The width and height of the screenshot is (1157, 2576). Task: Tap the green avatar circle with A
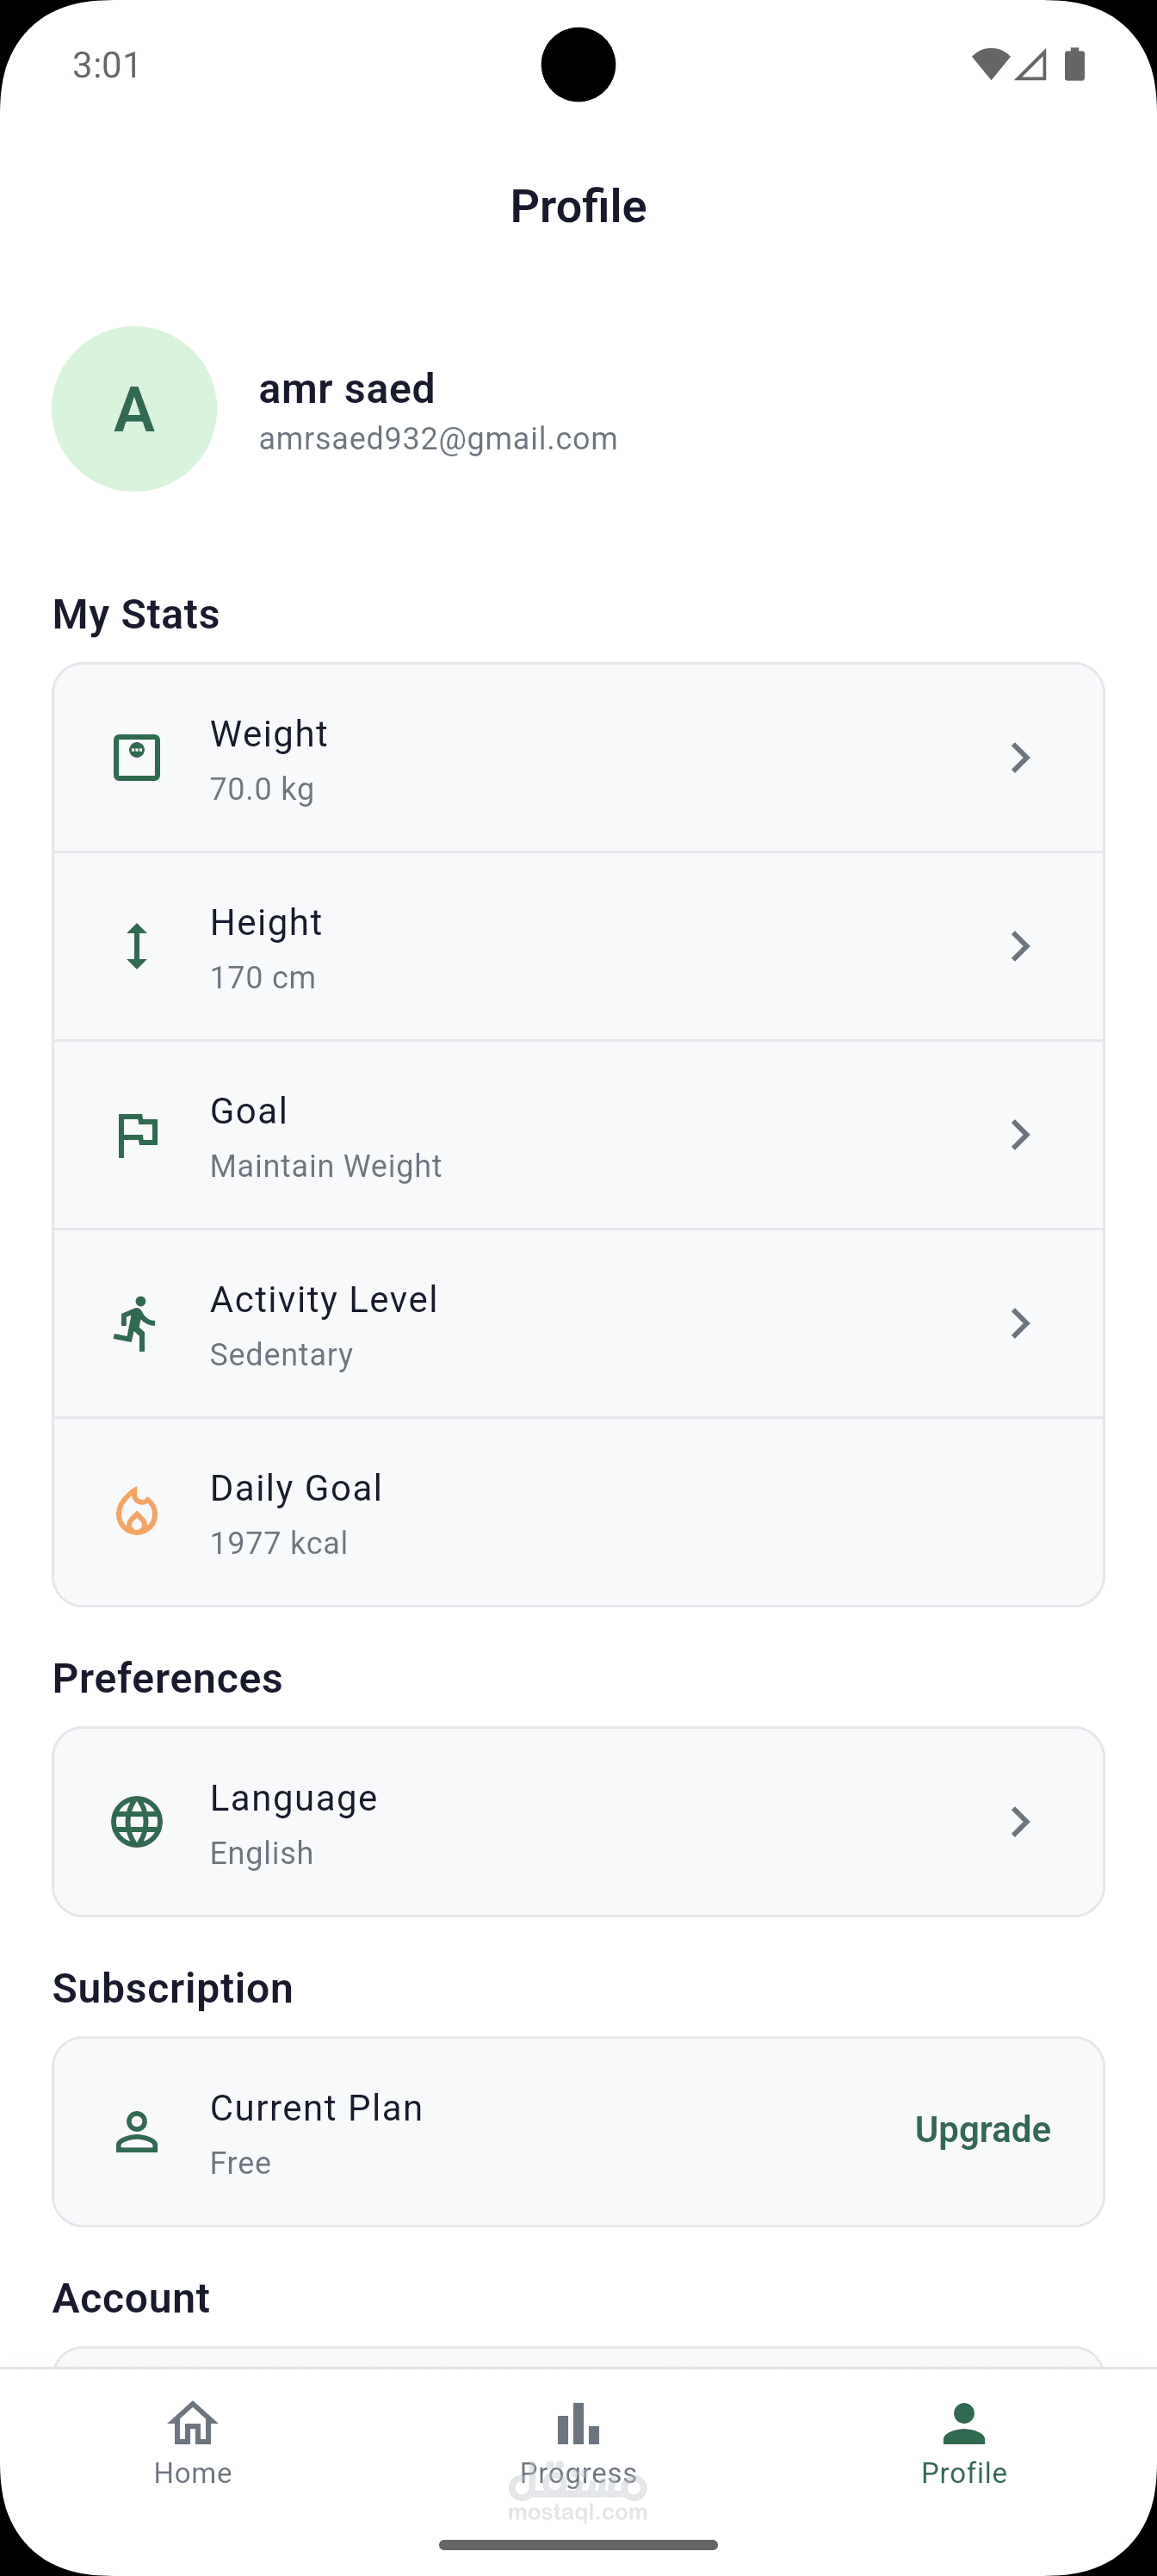pos(134,409)
